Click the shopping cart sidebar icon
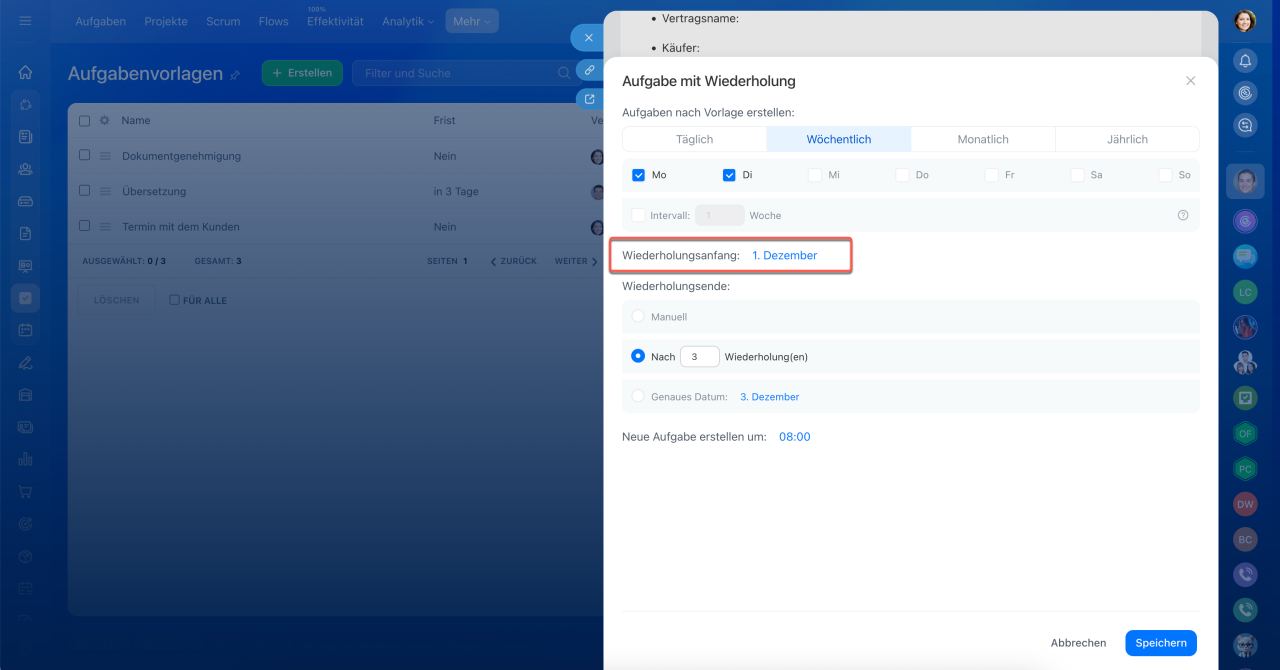The height and width of the screenshot is (670, 1280). pos(25,492)
